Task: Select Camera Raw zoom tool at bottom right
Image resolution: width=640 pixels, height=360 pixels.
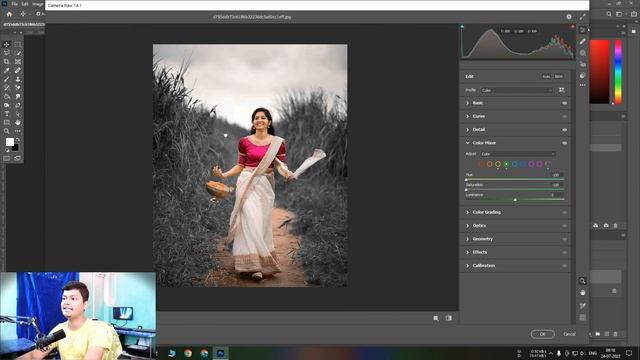Action: point(582,281)
